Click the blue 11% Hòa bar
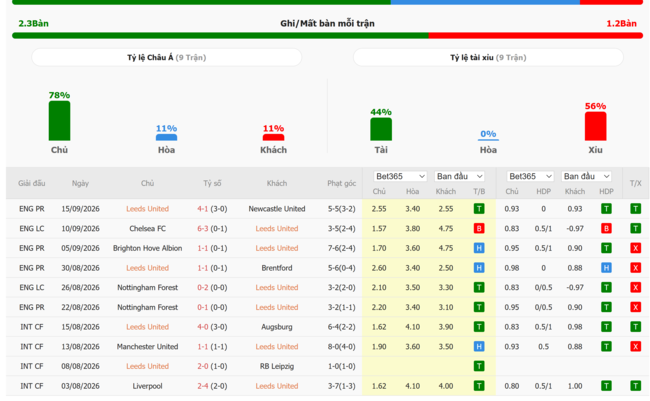Image resolution: width=650 pixels, height=401 pixels. (166, 137)
